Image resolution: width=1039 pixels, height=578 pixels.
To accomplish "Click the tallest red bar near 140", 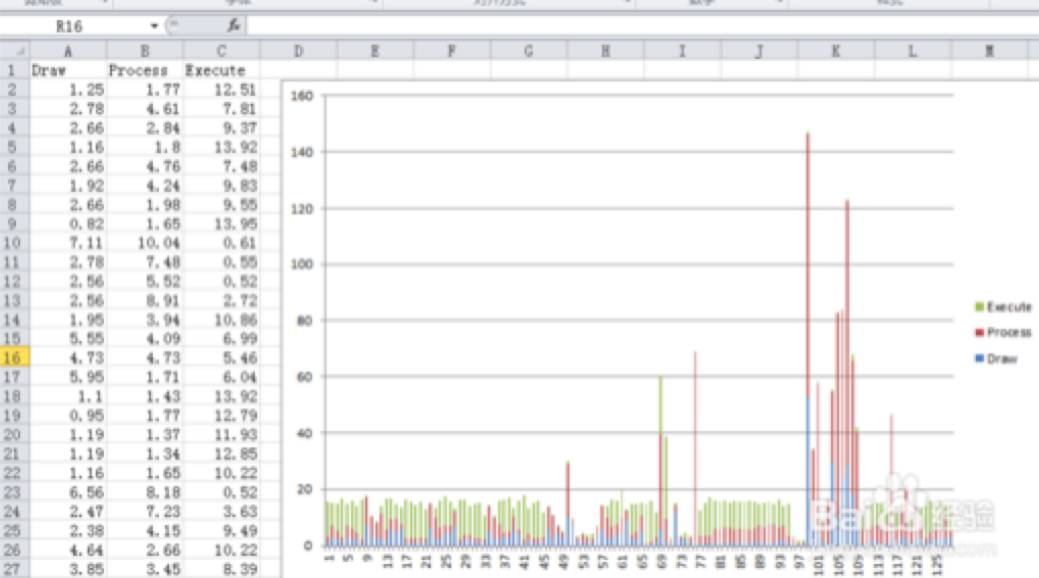I will tap(808, 265).
